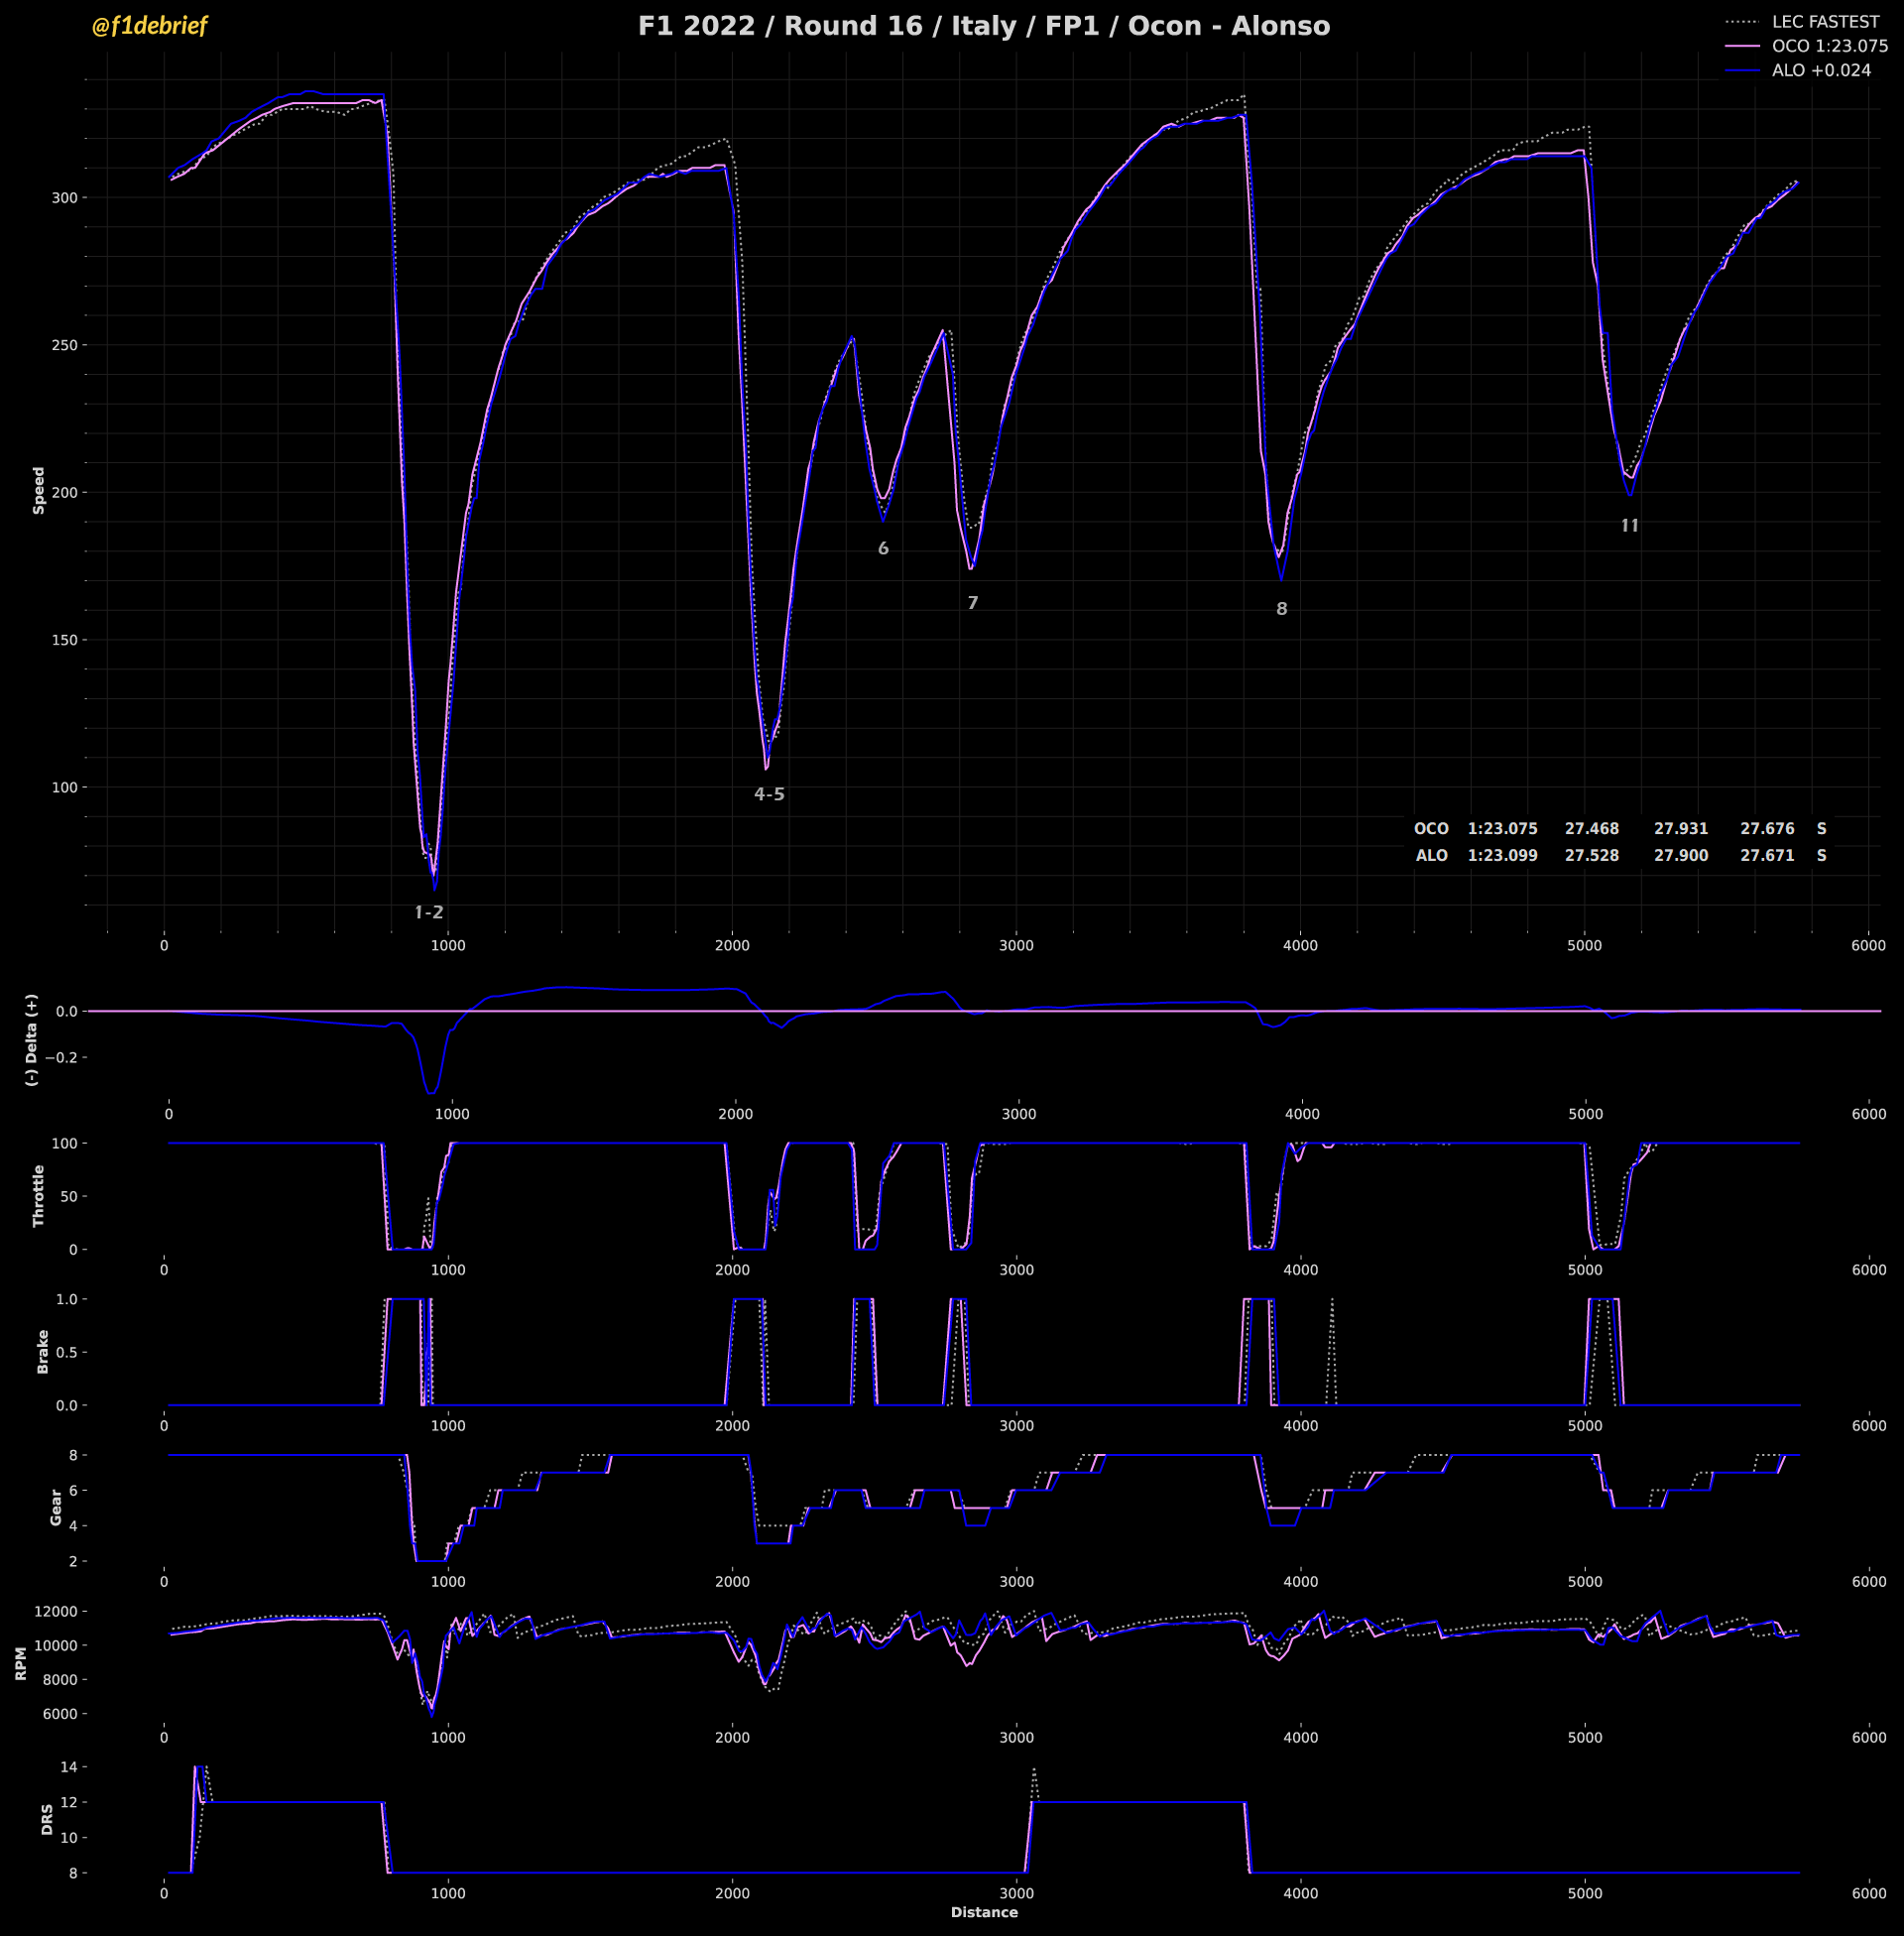Viewport: 1904px width, 1936px height.
Task: Click the Gear subplot axis label
Action: pyautogui.click(x=56, y=1507)
